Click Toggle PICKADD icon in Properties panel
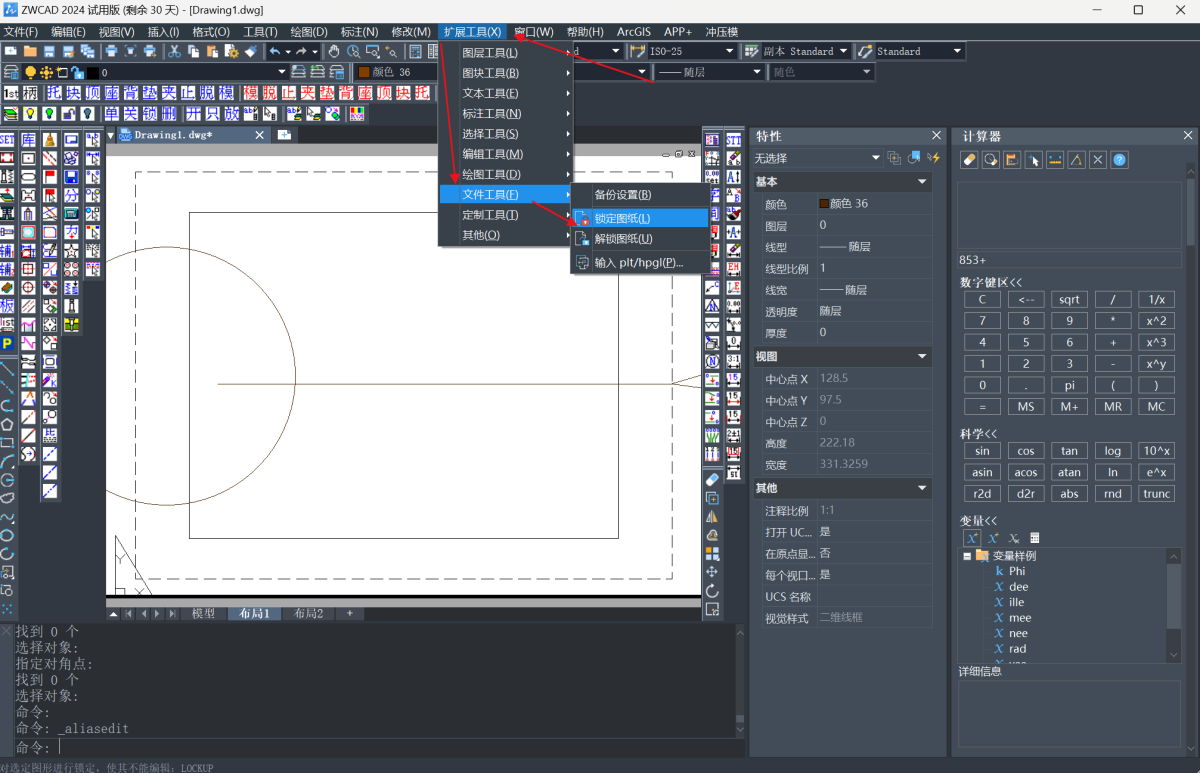Screen dimensions: 1200x773 [893, 158]
